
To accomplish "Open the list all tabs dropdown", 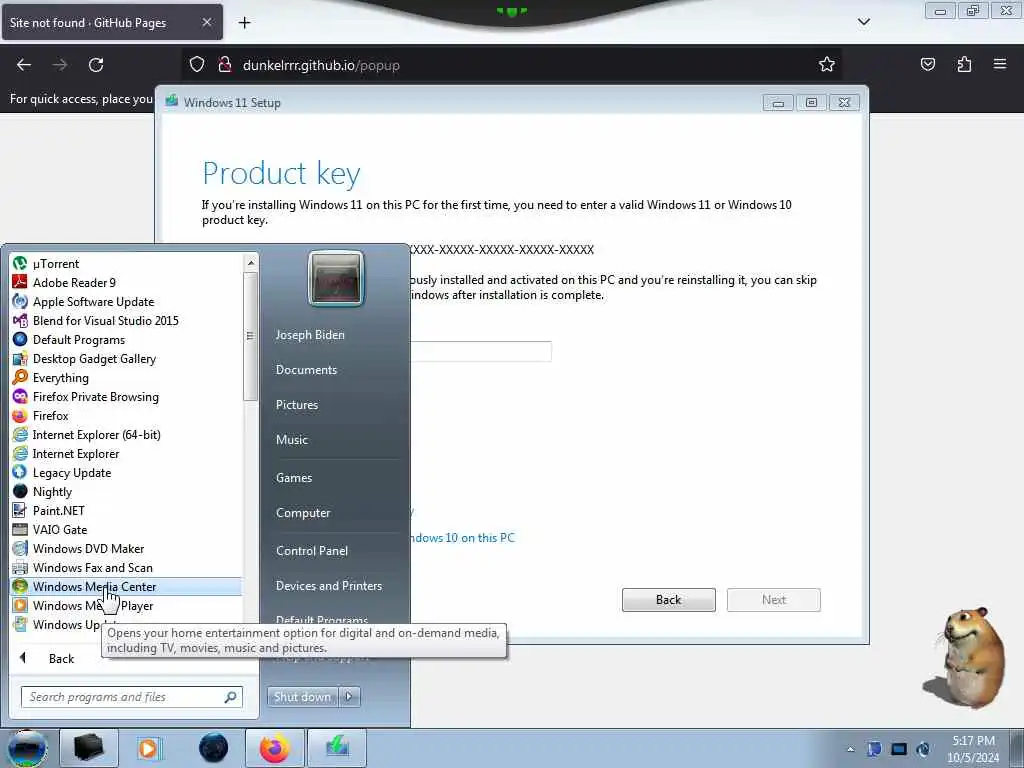I will [x=863, y=22].
